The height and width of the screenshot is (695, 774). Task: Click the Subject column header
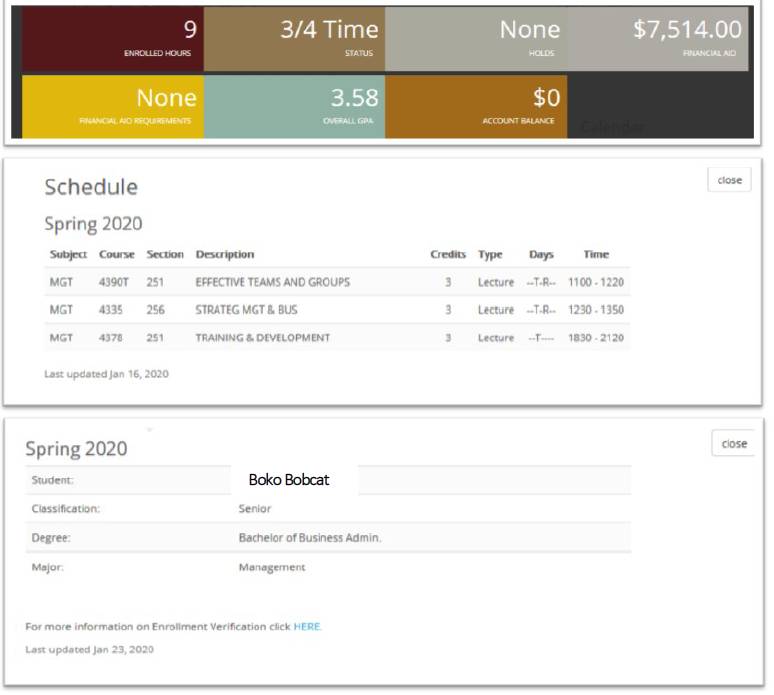pyautogui.click(x=68, y=254)
